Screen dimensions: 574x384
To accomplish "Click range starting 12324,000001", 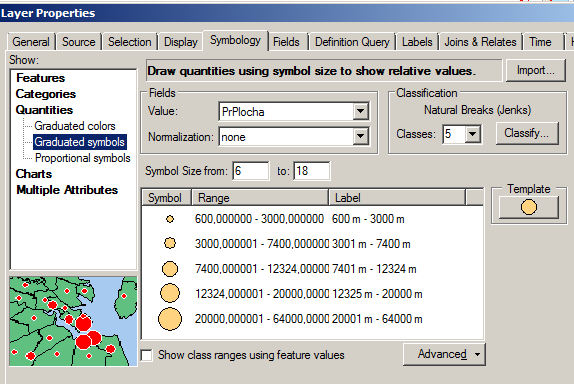I will [262, 294].
